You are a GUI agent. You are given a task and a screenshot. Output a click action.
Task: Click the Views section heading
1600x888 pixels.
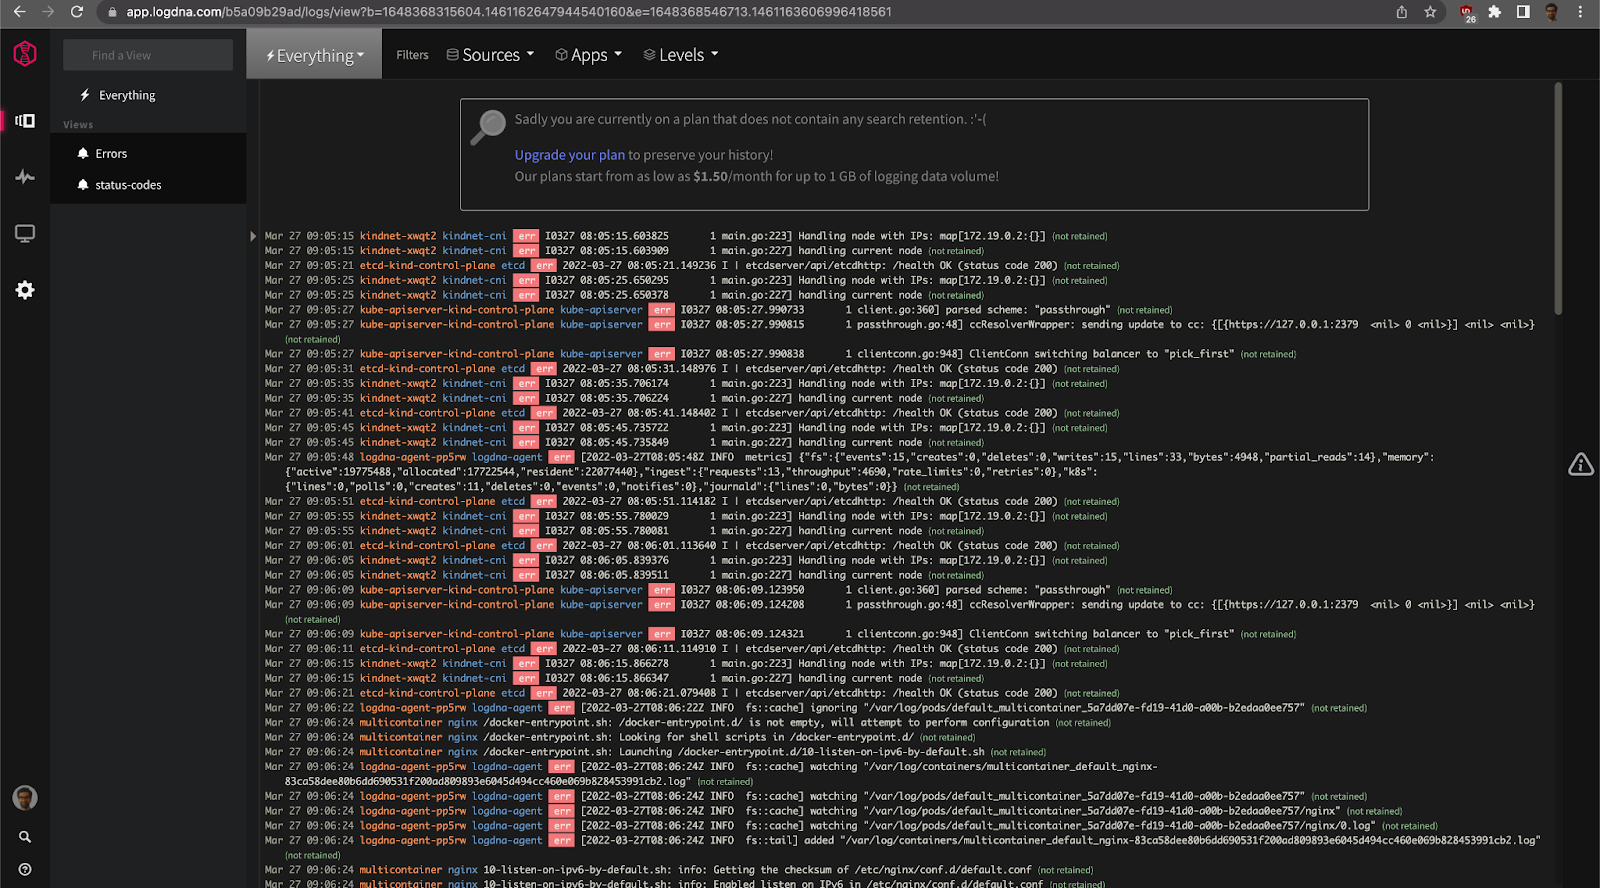click(78, 125)
